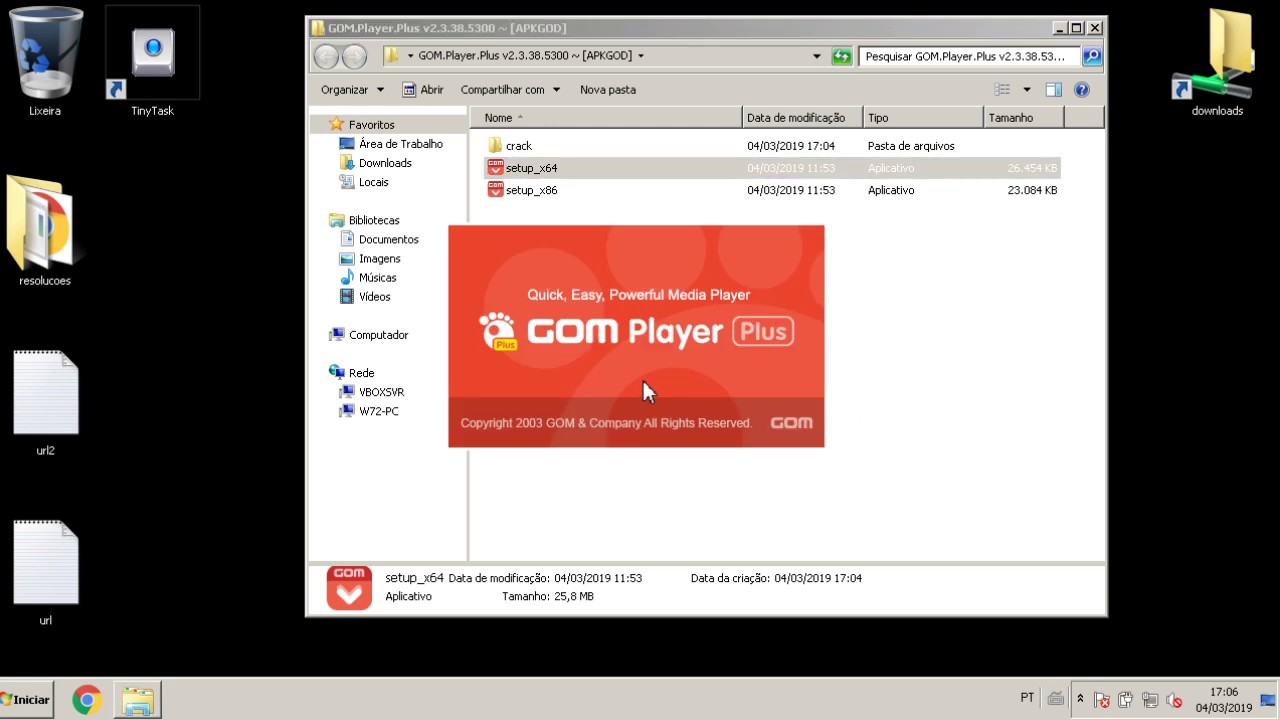Click the Explorer back arrow button

326,56
